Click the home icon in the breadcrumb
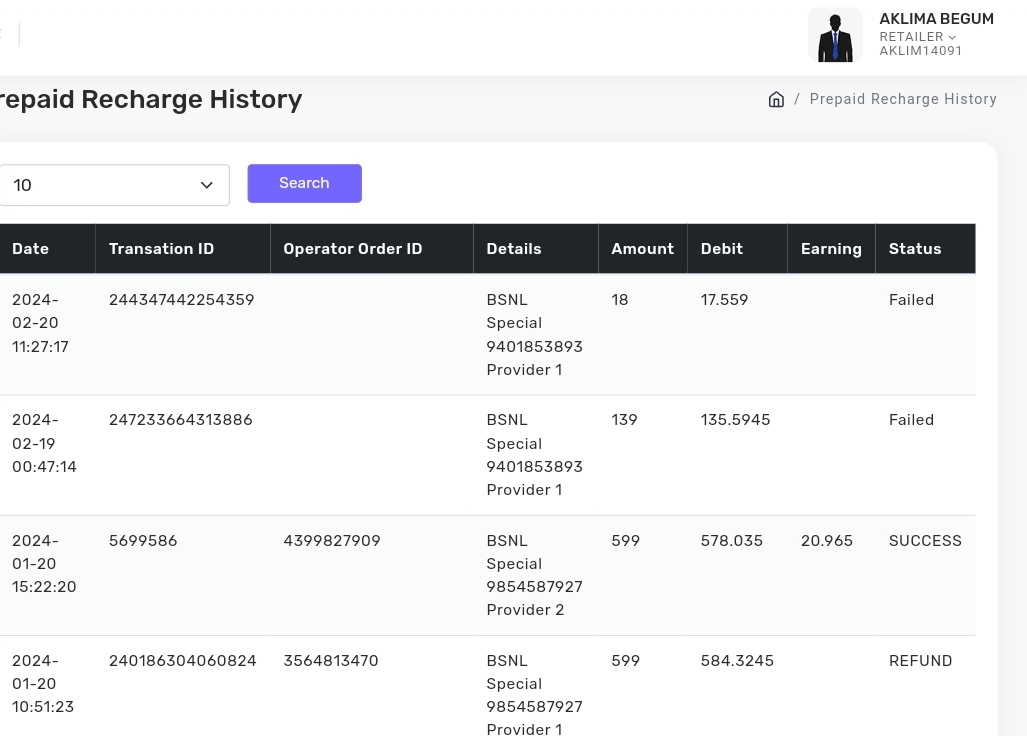Viewport: 1027px width, 736px height. [x=776, y=99]
